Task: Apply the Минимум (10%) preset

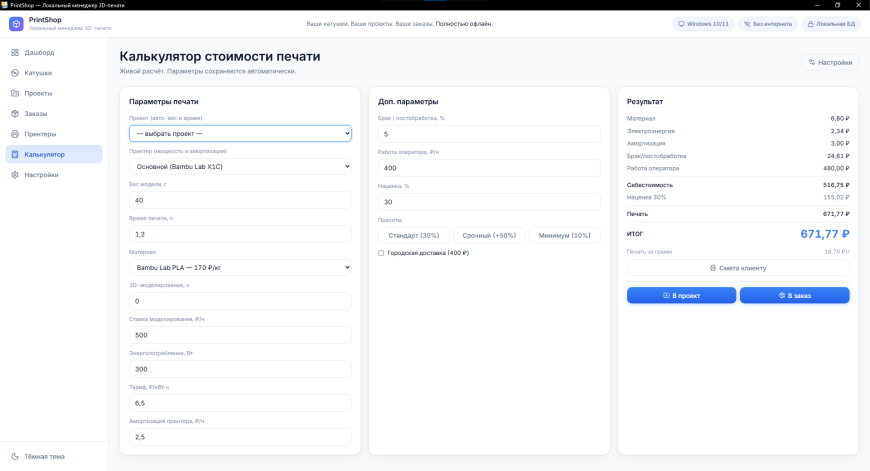Action: point(564,235)
